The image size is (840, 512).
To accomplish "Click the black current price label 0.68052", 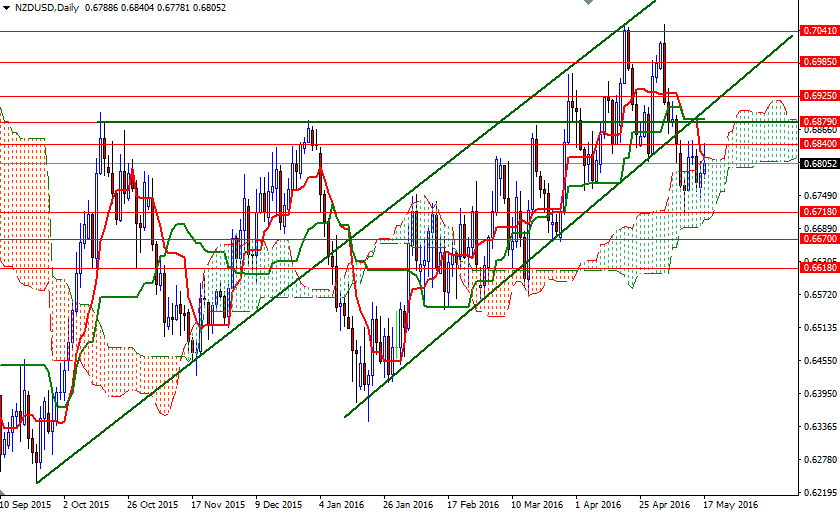I will [x=819, y=164].
